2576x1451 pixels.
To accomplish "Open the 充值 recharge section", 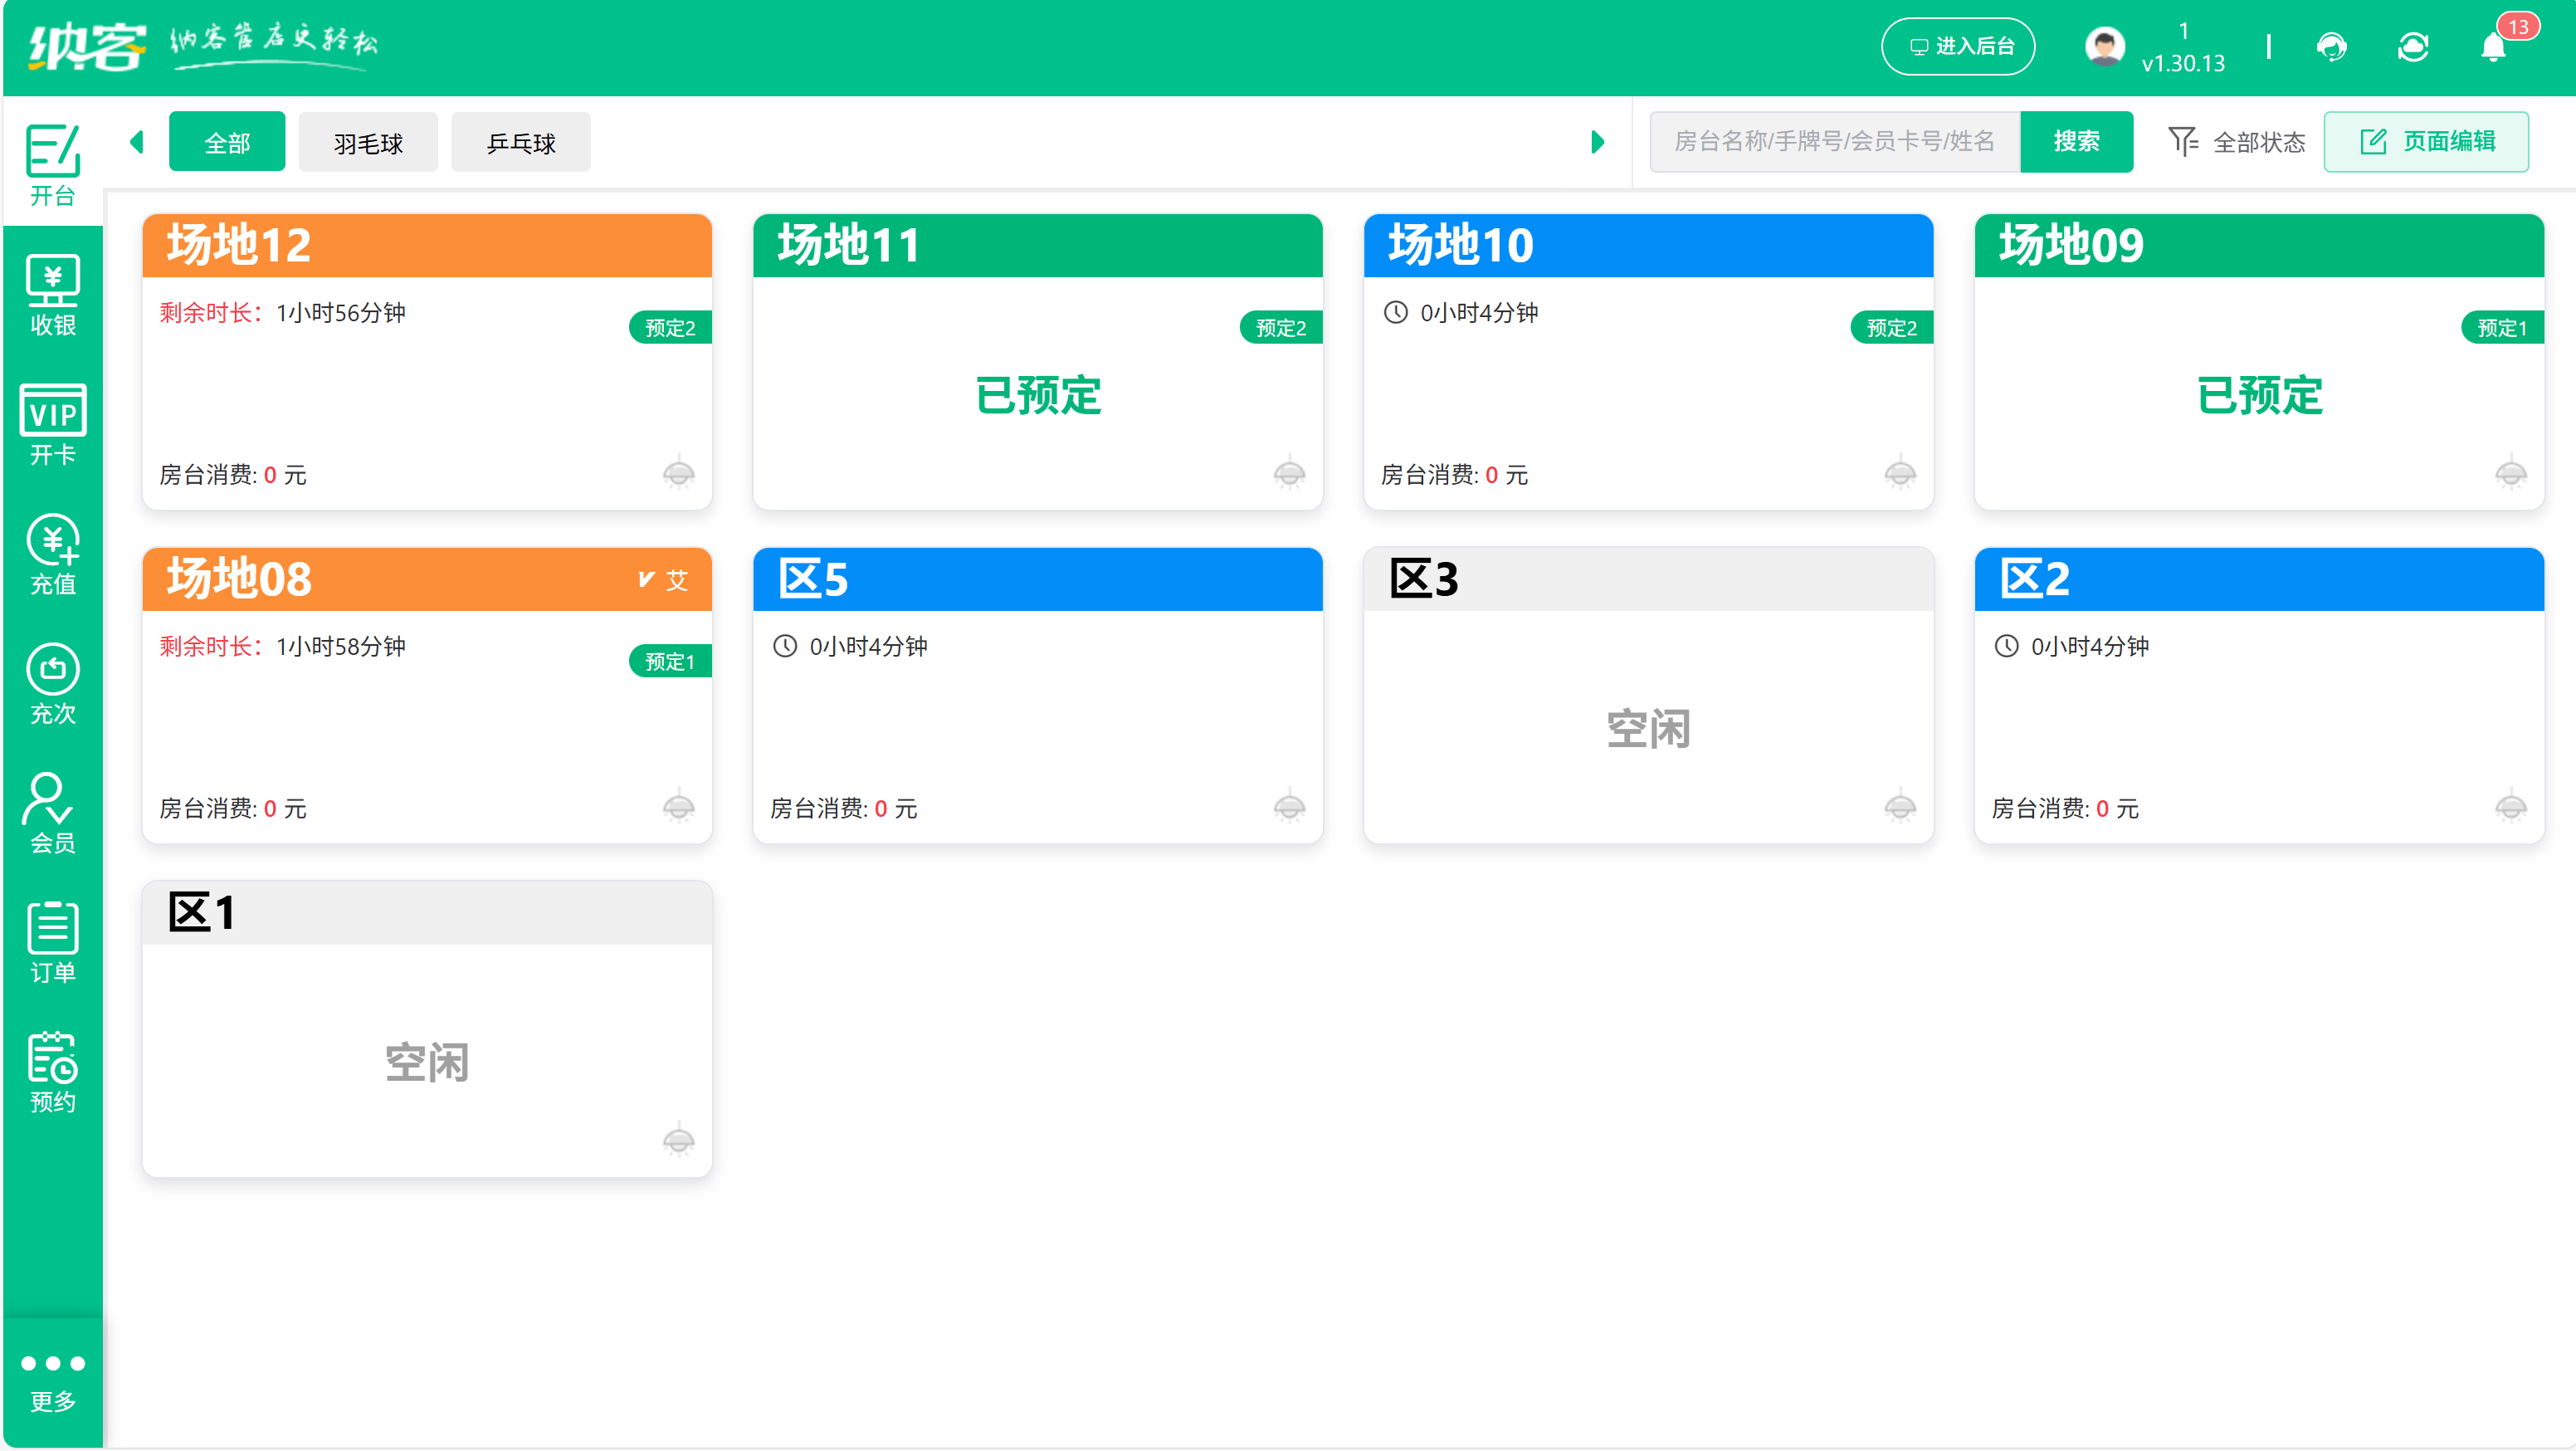I will pos(53,554).
